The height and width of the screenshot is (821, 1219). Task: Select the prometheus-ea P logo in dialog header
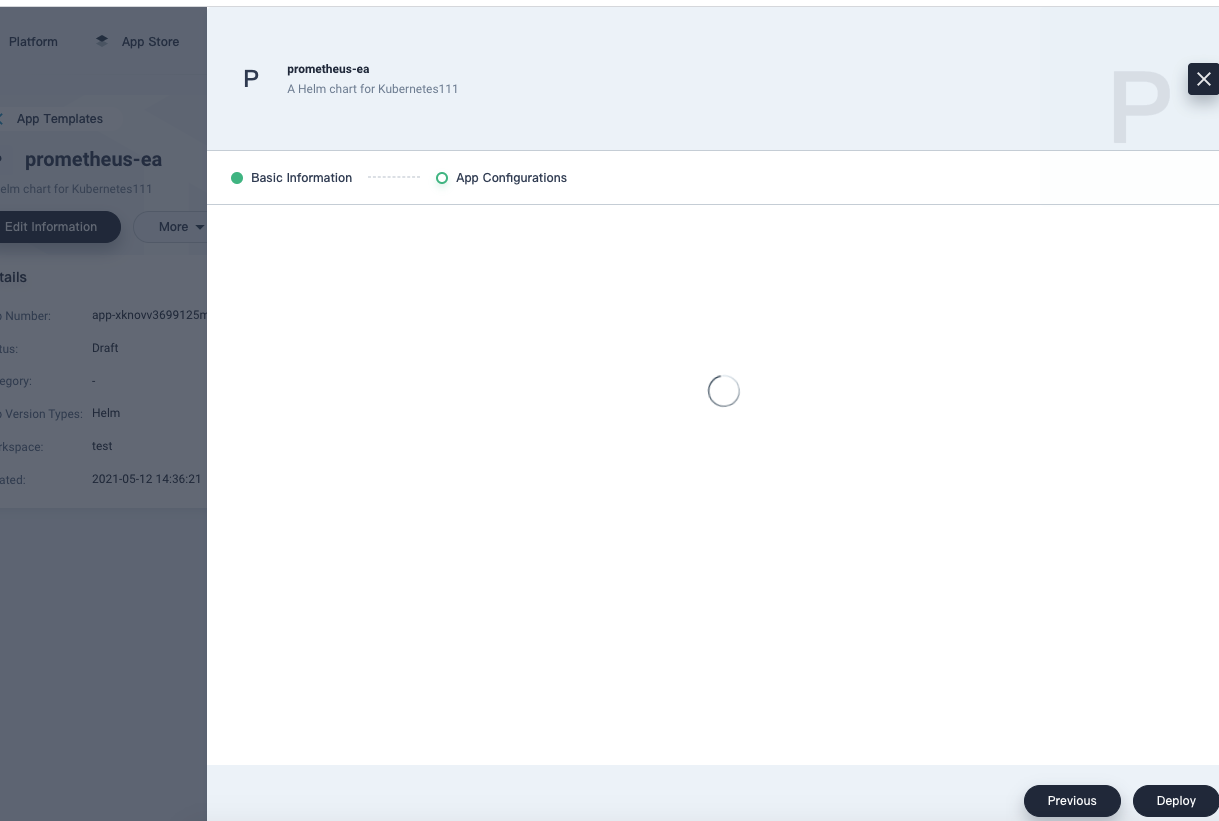pyautogui.click(x=250, y=78)
